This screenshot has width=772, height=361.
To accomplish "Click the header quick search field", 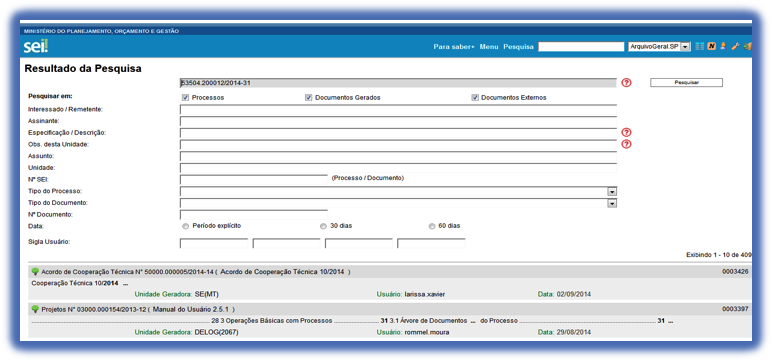I will pyautogui.click(x=581, y=47).
